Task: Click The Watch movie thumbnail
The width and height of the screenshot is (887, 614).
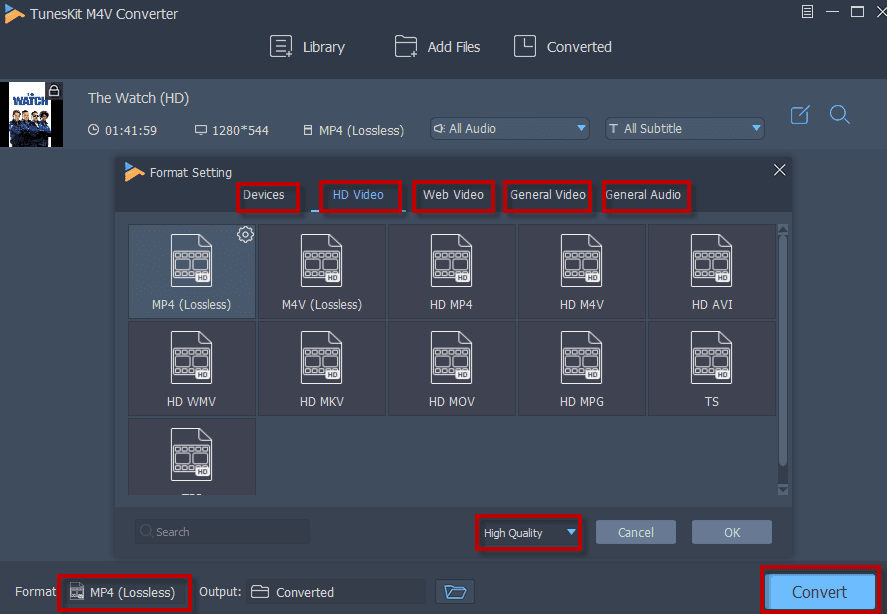Action: point(32,114)
